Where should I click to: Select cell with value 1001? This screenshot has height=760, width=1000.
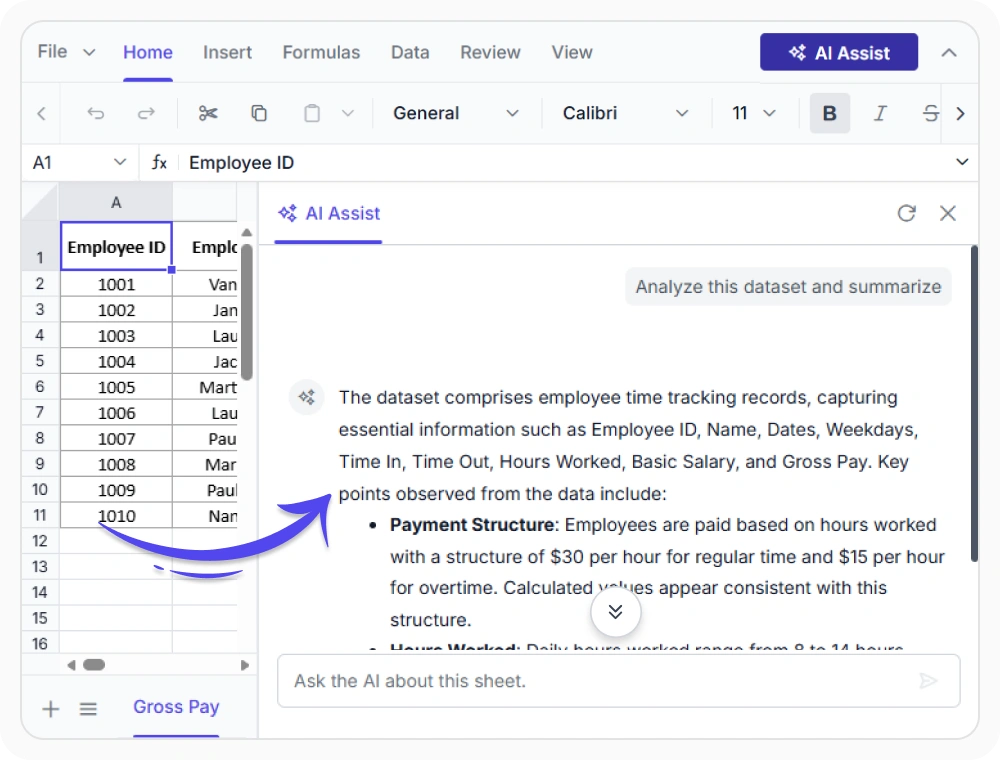pos(116,284)
